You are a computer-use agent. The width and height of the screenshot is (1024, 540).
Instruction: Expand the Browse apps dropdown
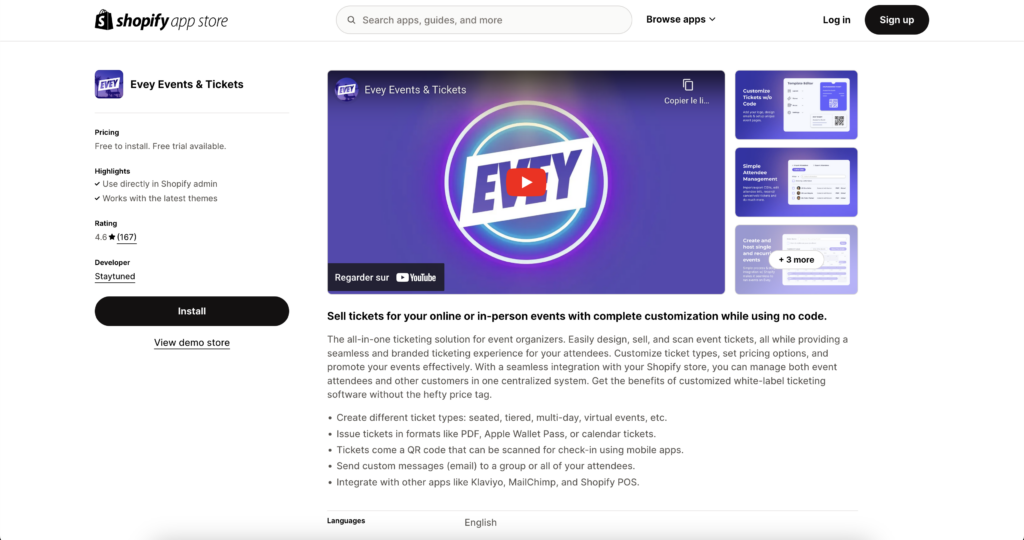[x=680, y=20]
